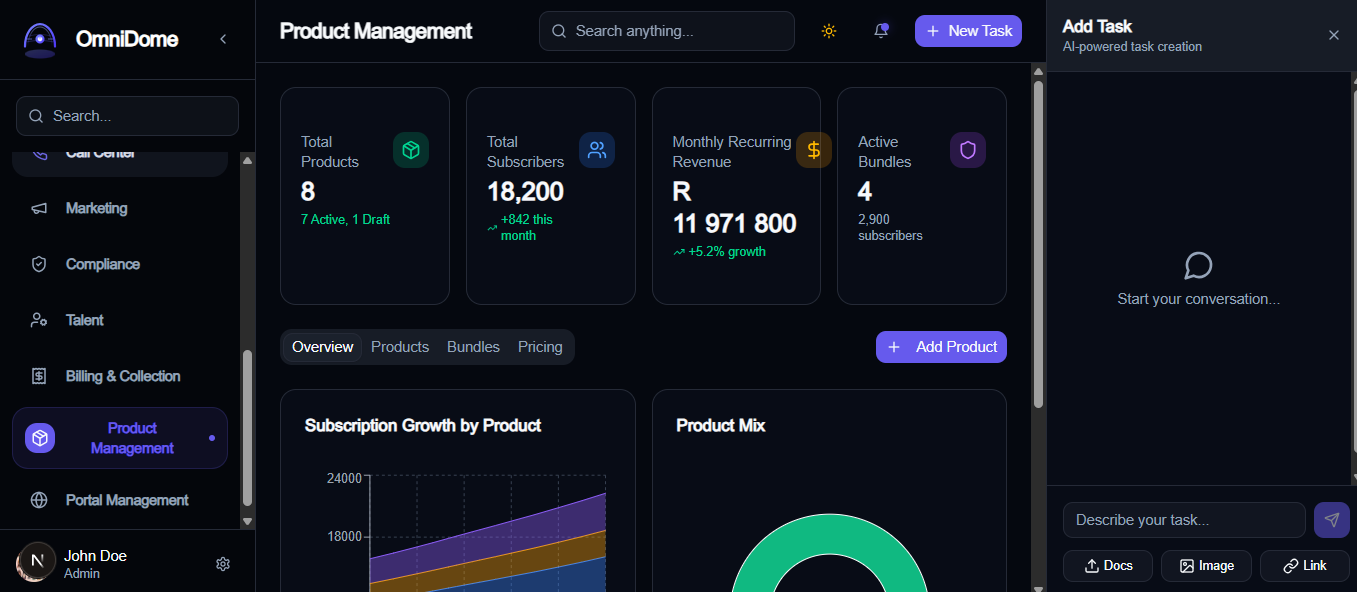Open notifications bell
The height and width of the screenshot is (592, 1357).
click(x=881, y=31)
